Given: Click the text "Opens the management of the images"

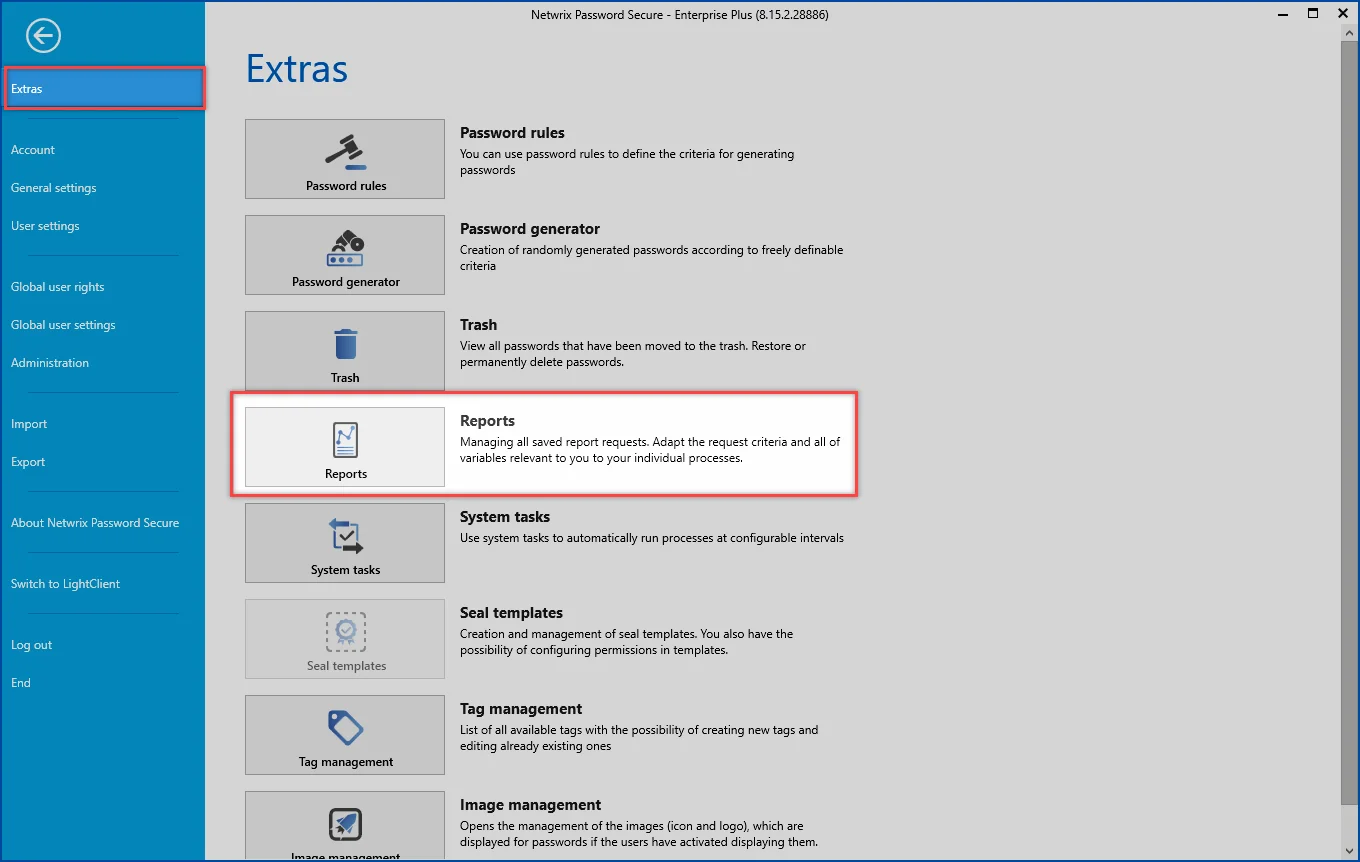Looking at the screenshot, I should click(x=558, y=826).
